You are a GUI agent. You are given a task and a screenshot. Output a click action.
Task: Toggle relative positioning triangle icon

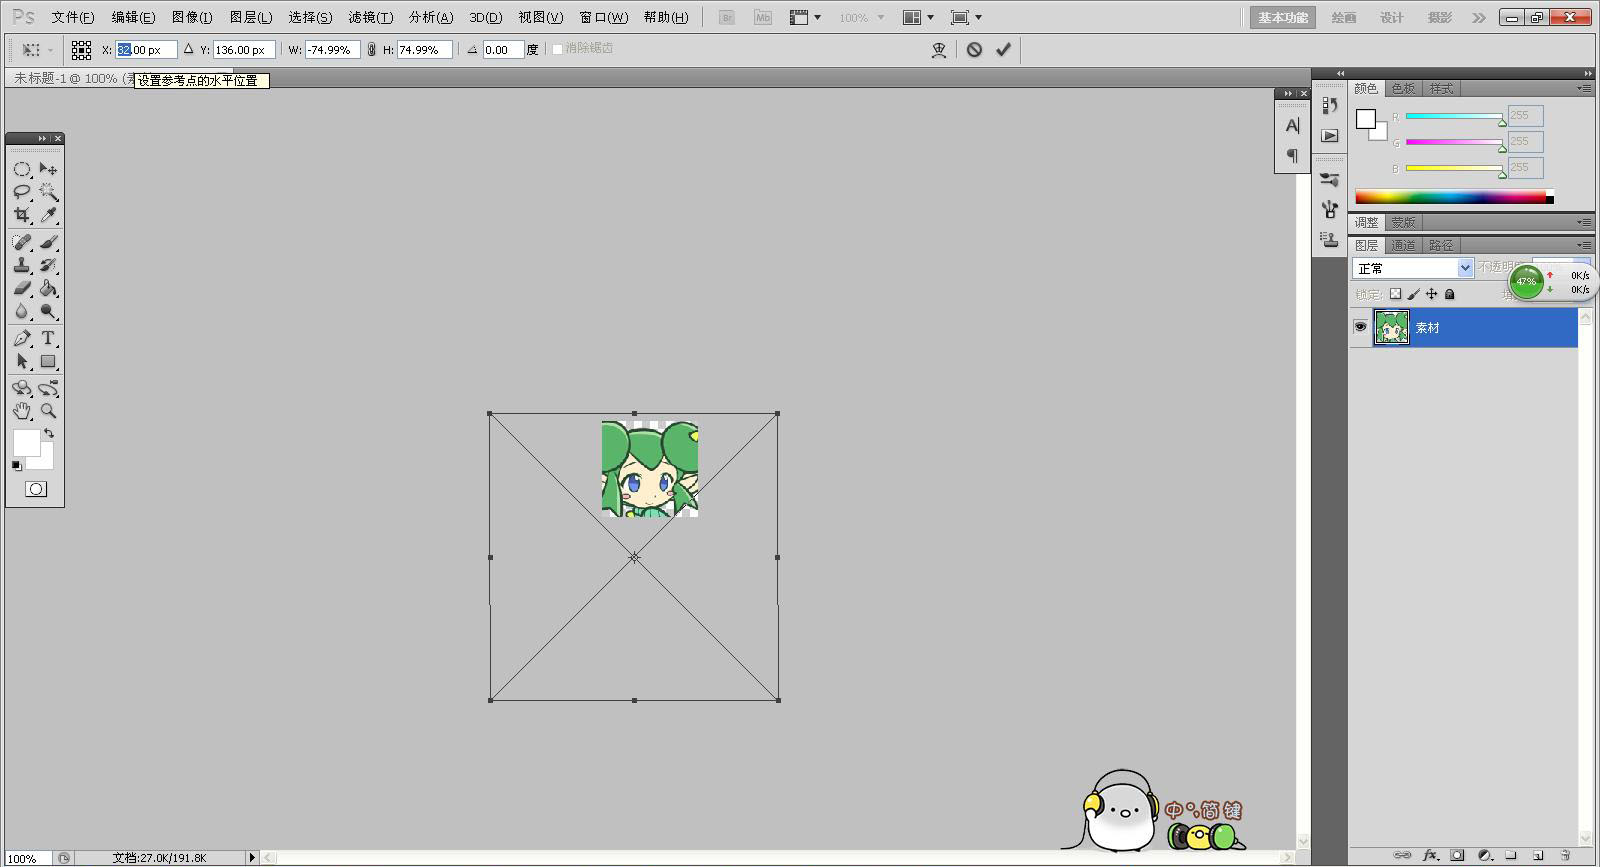click(188, 49)
